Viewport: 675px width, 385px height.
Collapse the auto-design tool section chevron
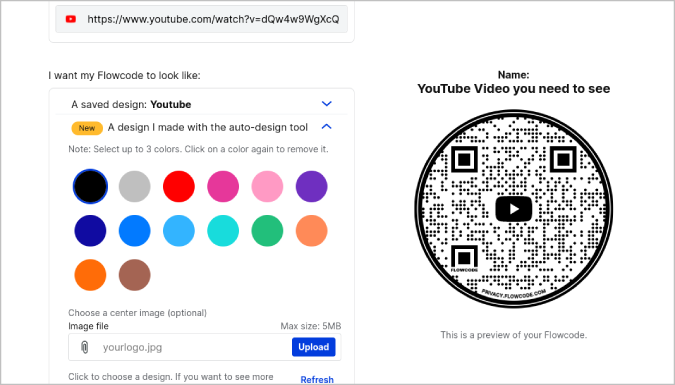(327, 127)
